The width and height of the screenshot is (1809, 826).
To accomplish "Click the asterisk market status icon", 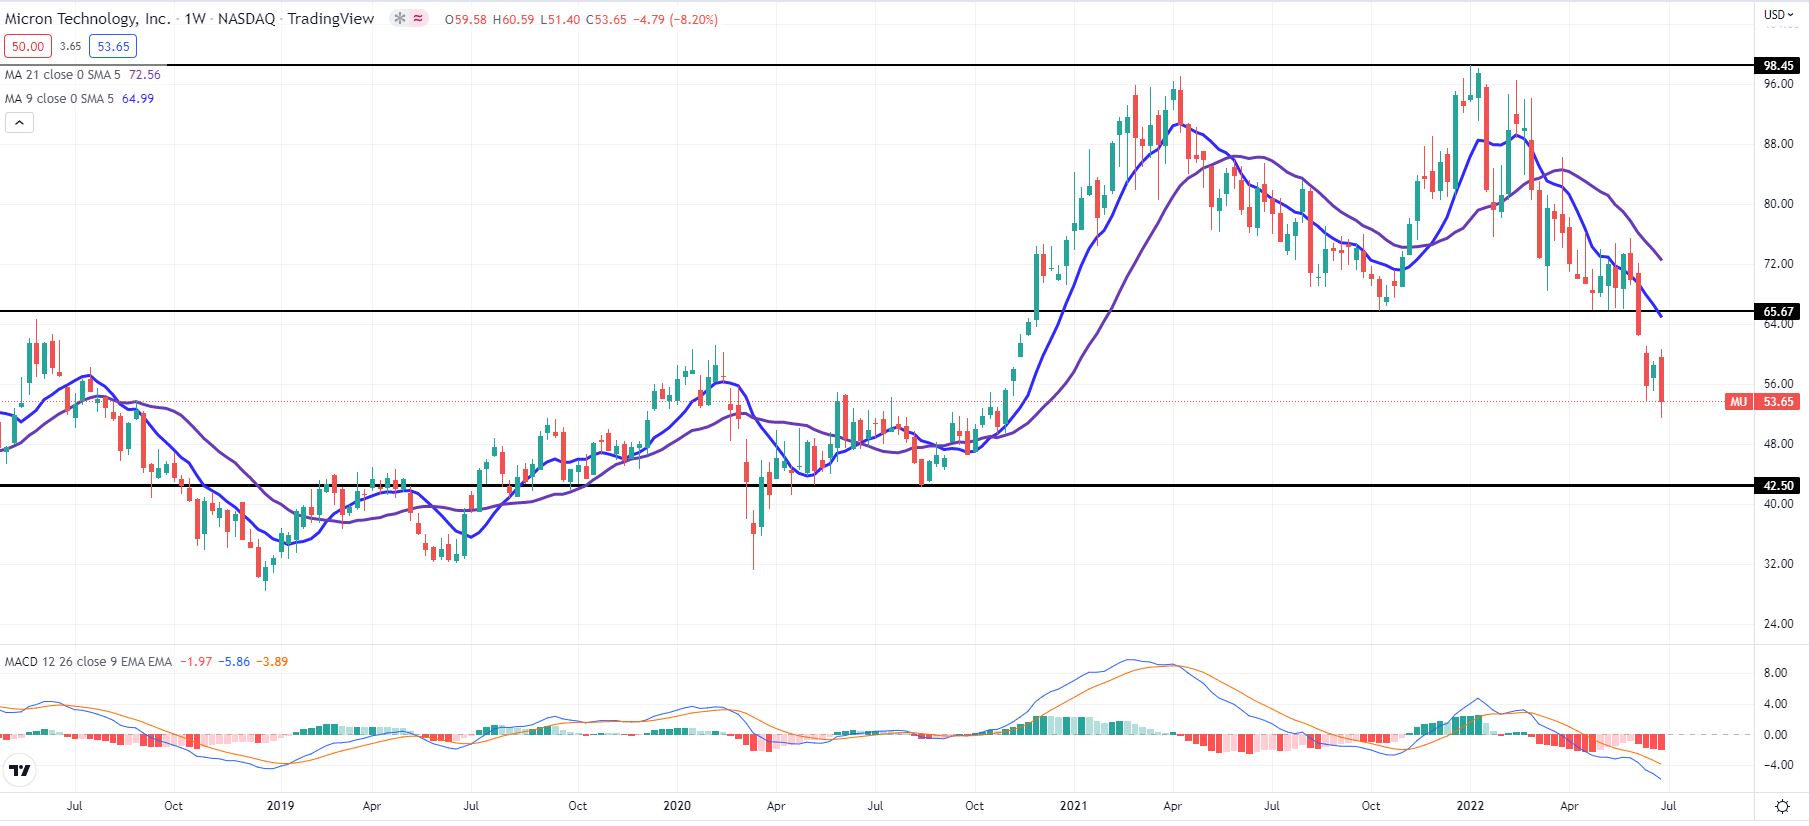I will [x=400, y=19].
